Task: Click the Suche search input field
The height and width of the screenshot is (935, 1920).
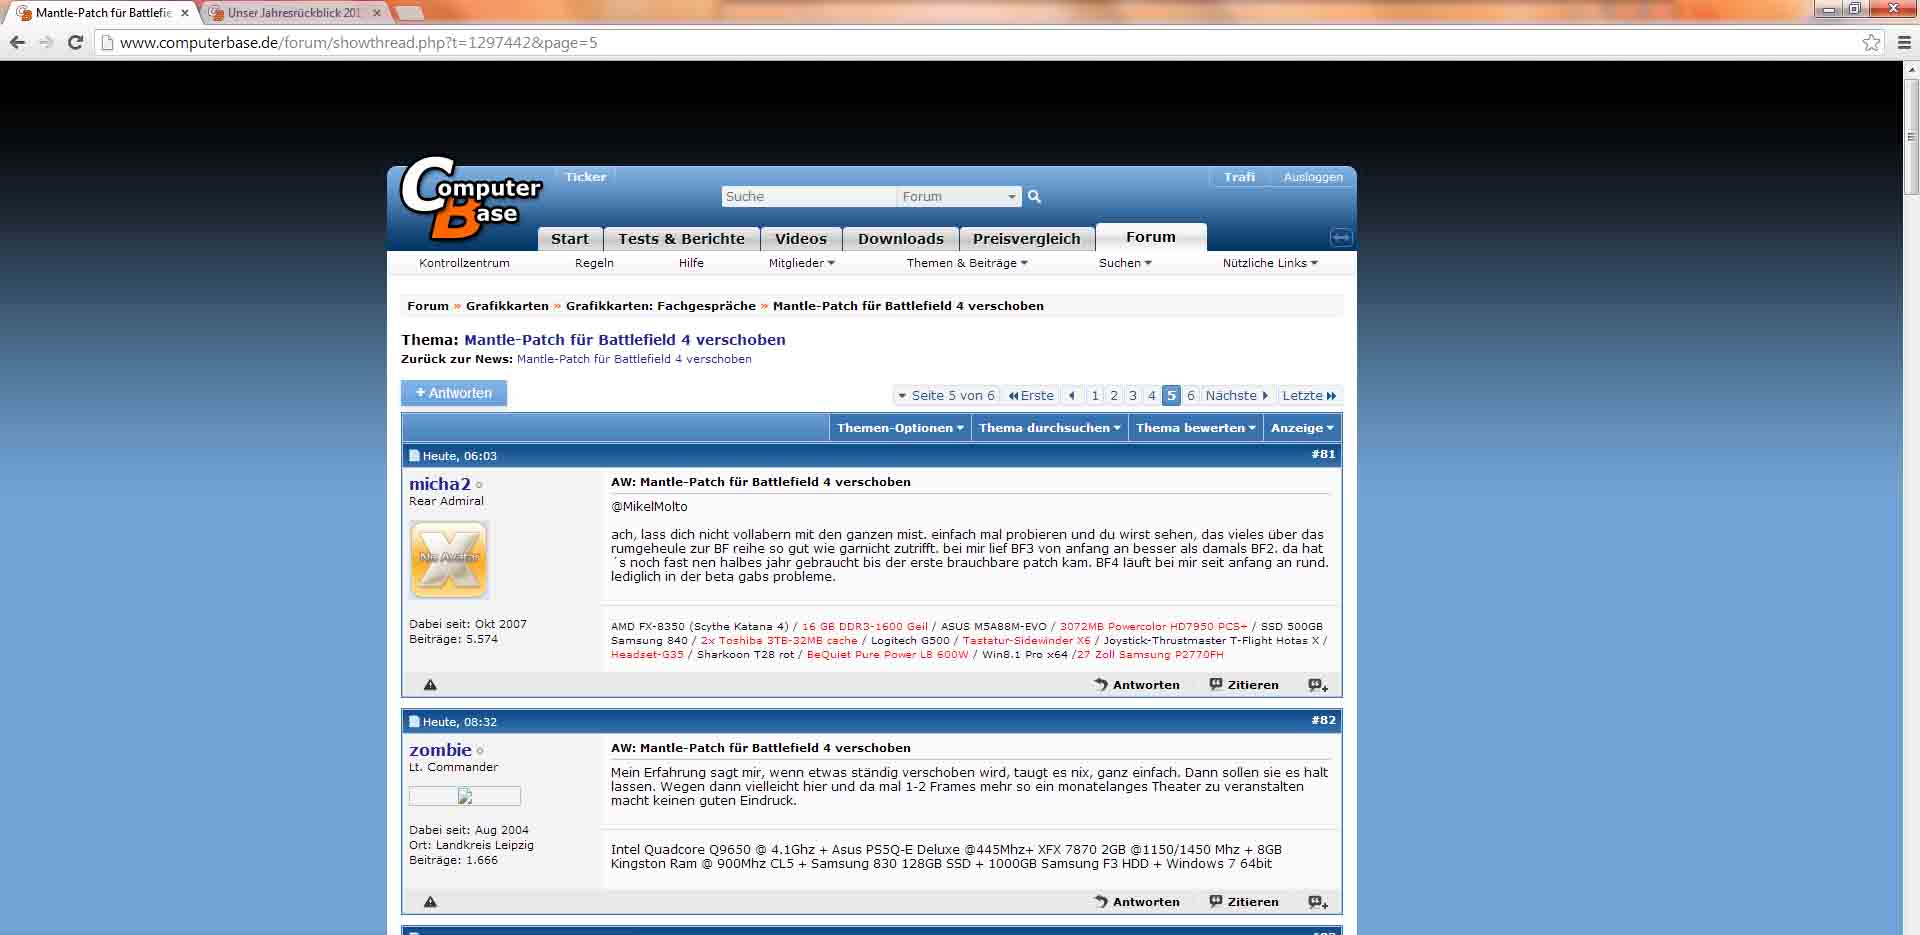Action: pos(808,197)
